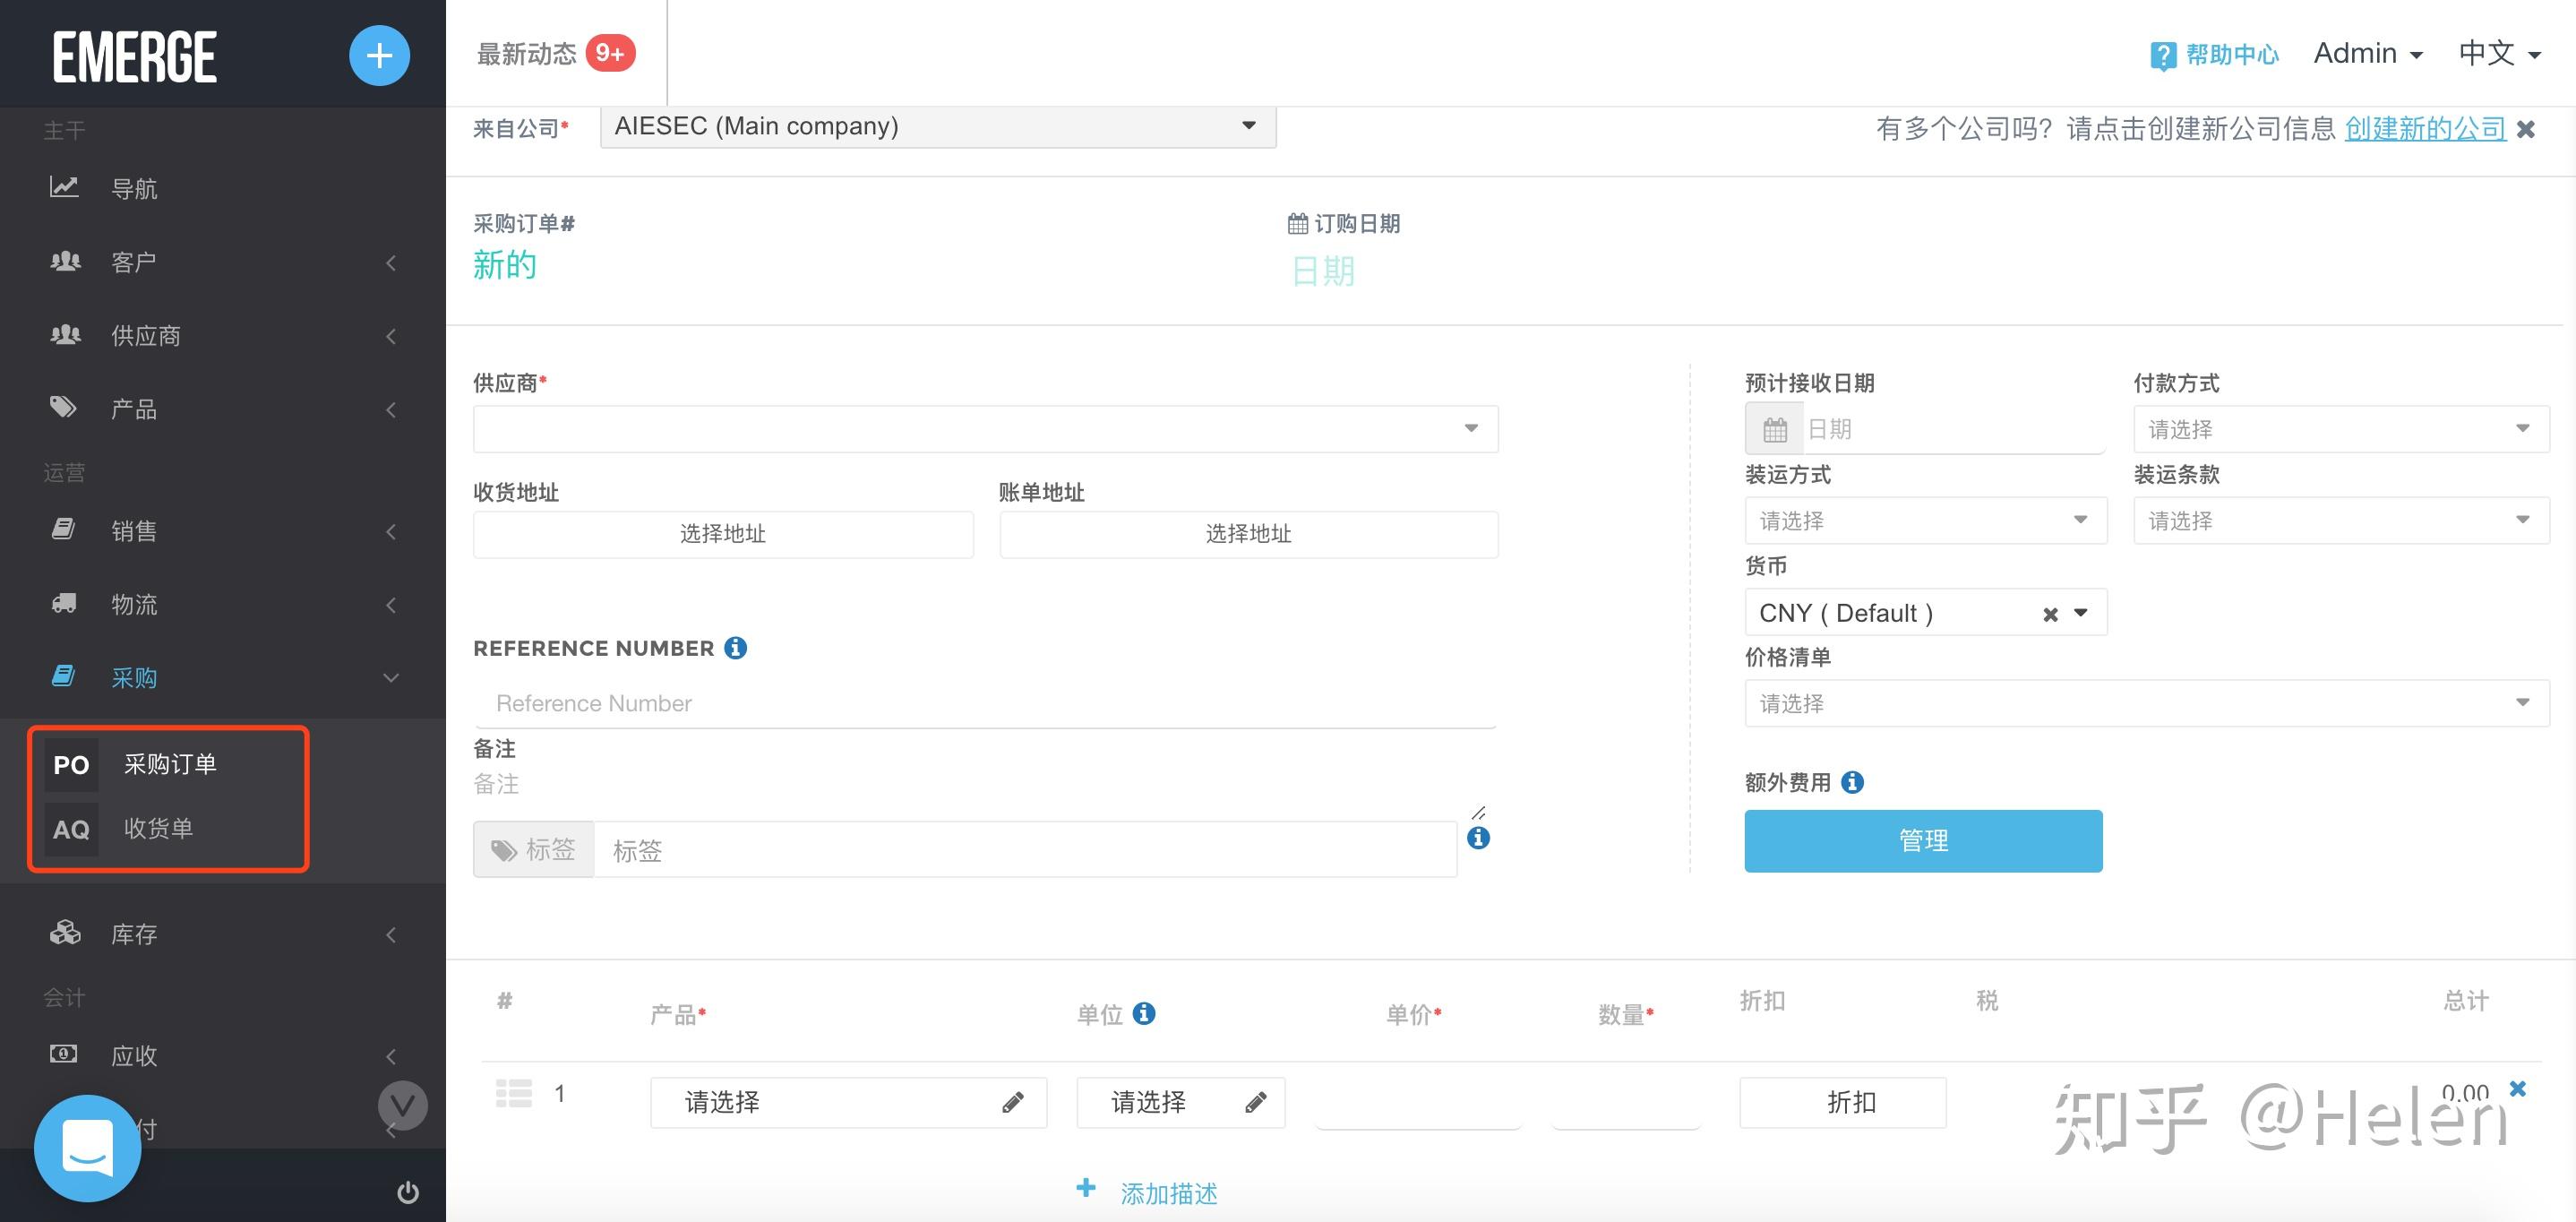This screenshot has width=2576, height=1222.
Task: Click 选择地址 under 账单地址
Action: click(1248, 534)
